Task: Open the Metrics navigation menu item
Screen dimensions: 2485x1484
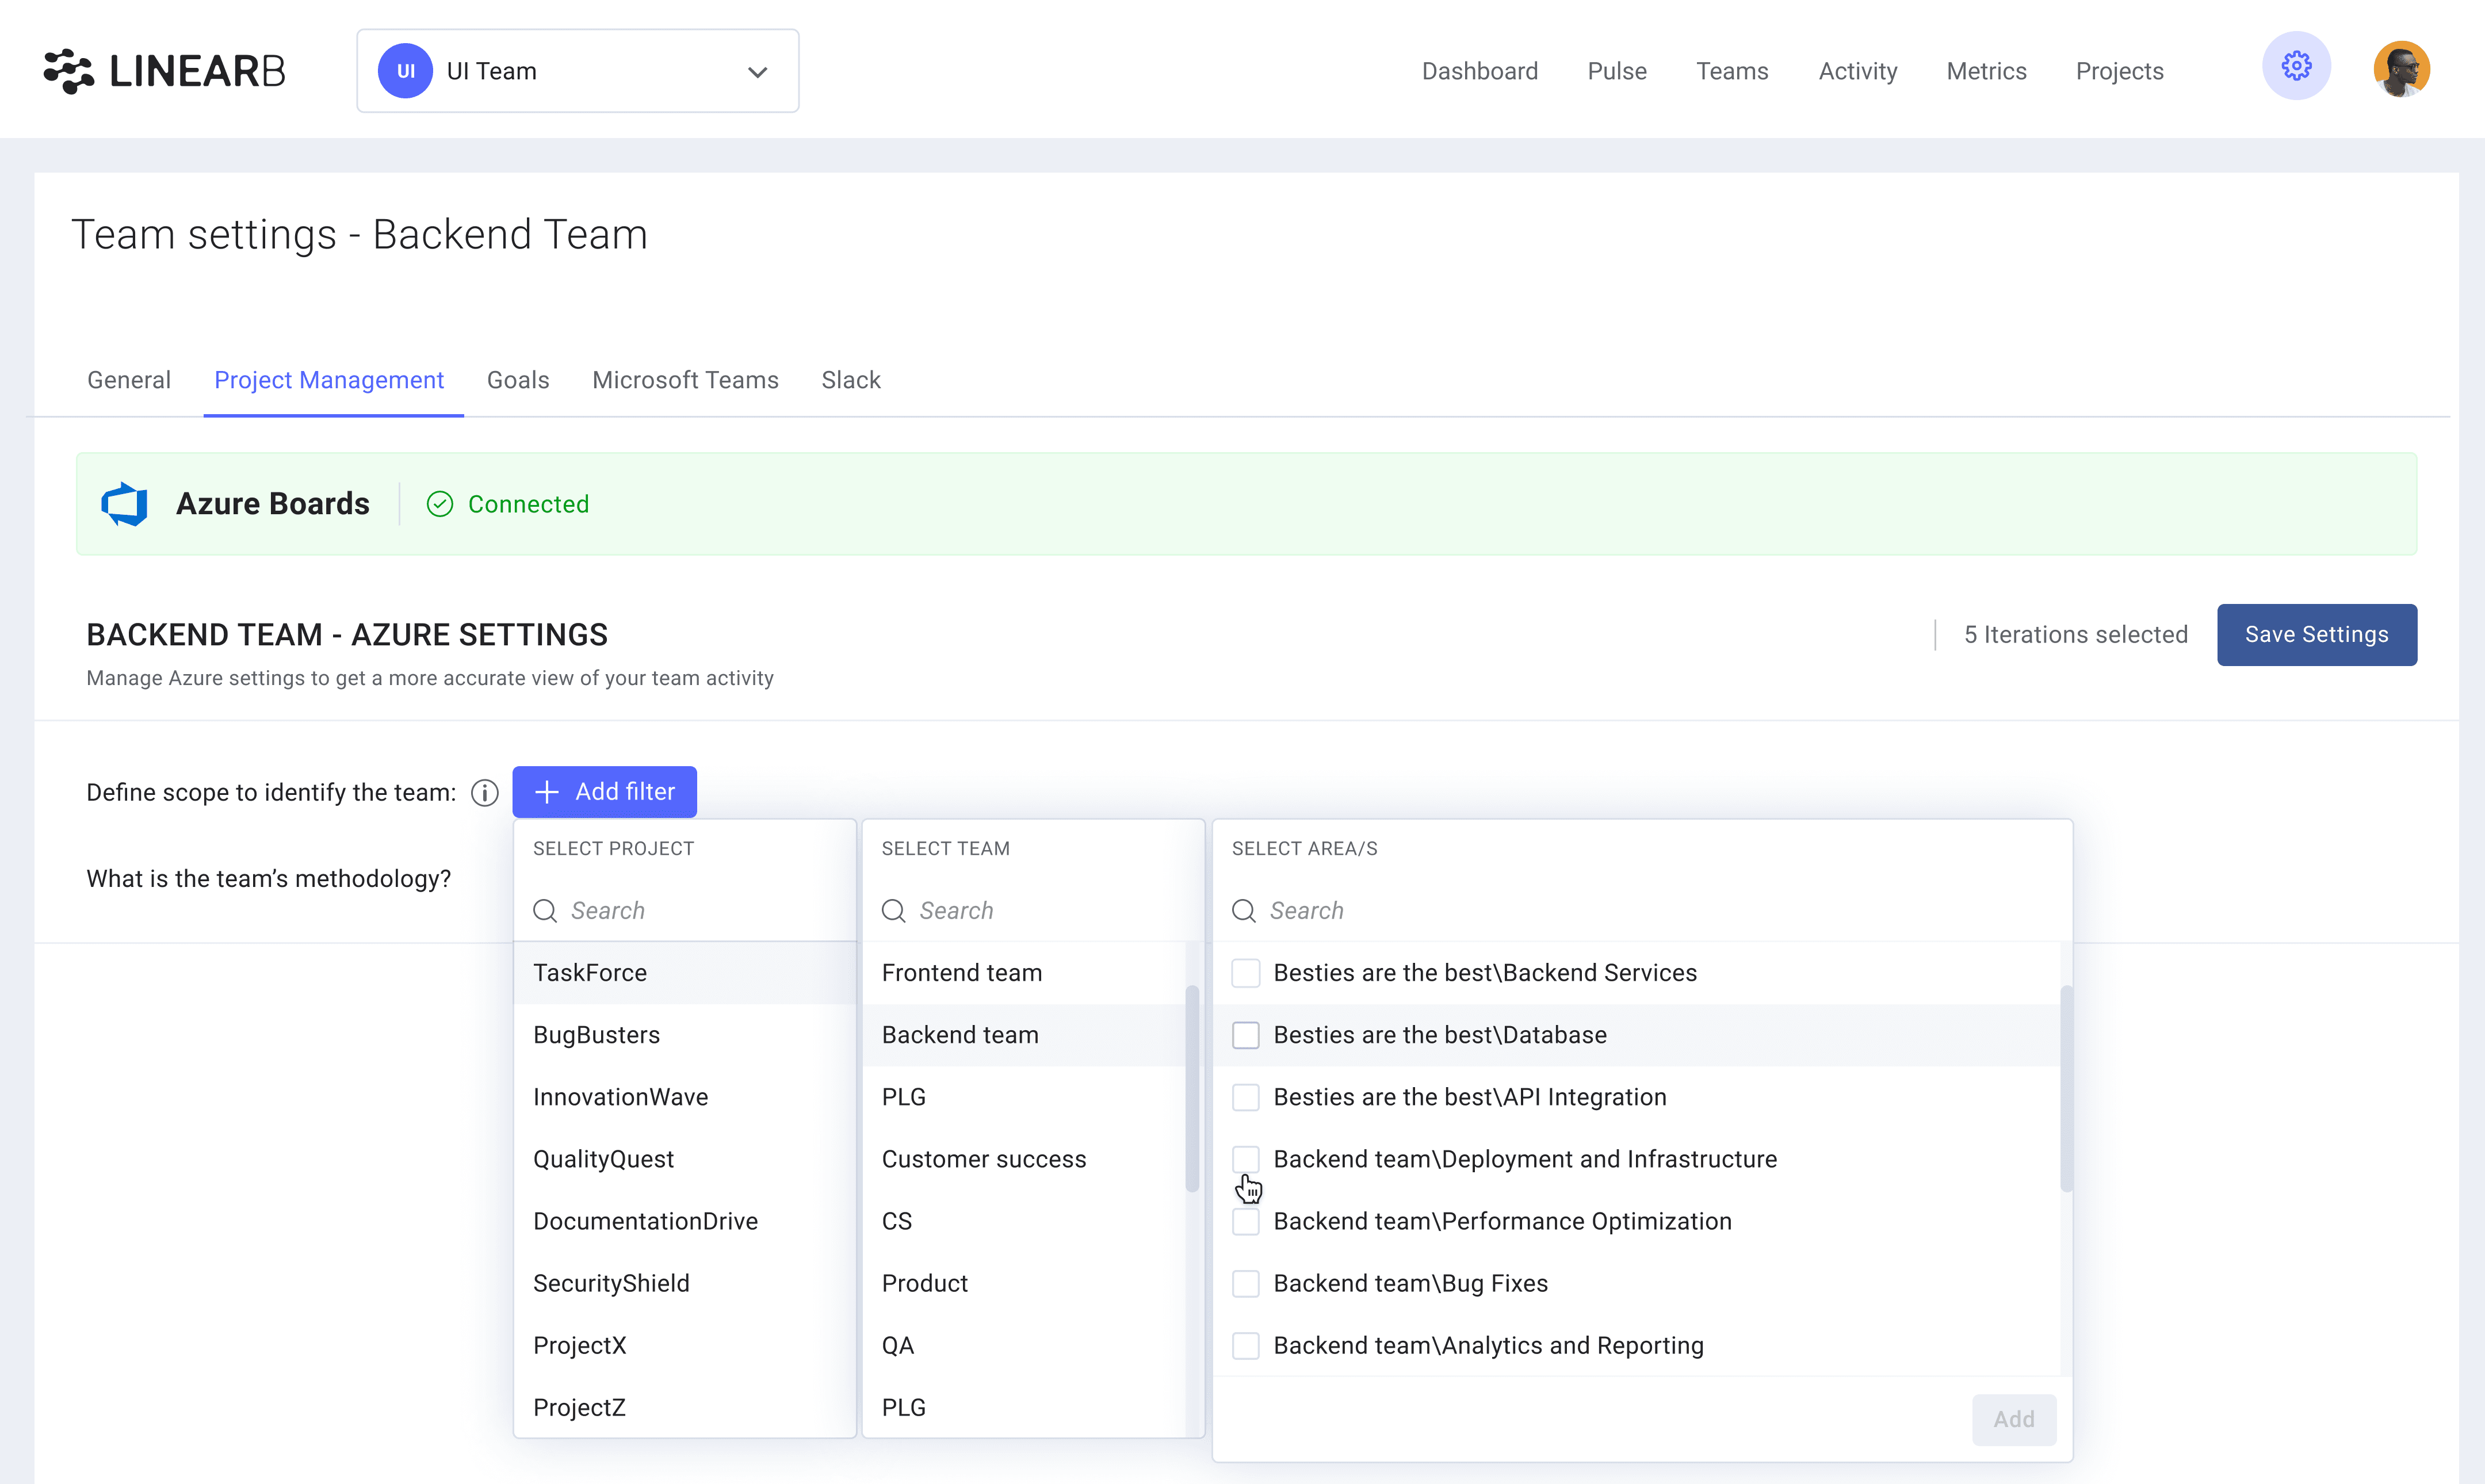Action: (x=1986, y=70)
